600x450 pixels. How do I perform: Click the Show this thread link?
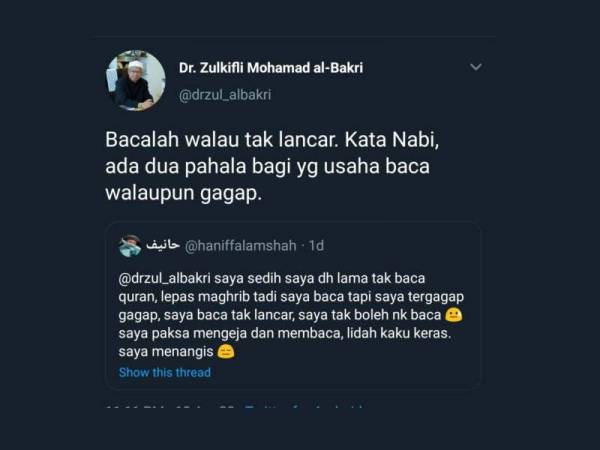165,372
